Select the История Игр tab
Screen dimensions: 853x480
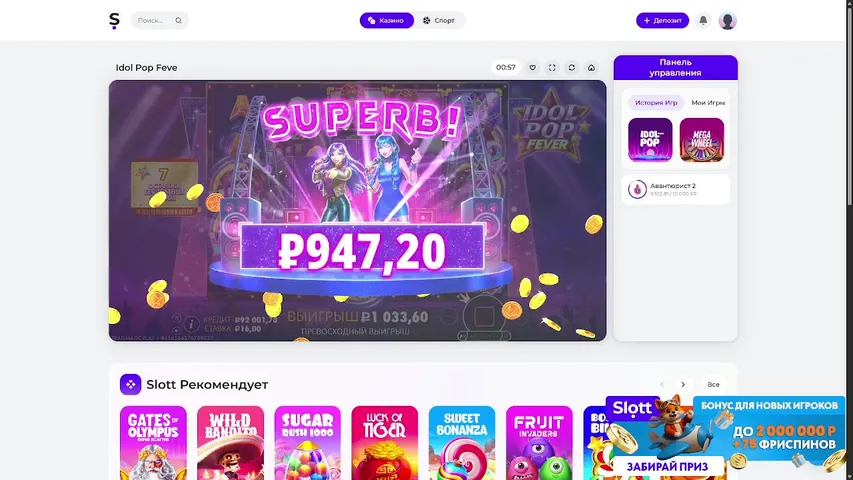click(656, 102)
